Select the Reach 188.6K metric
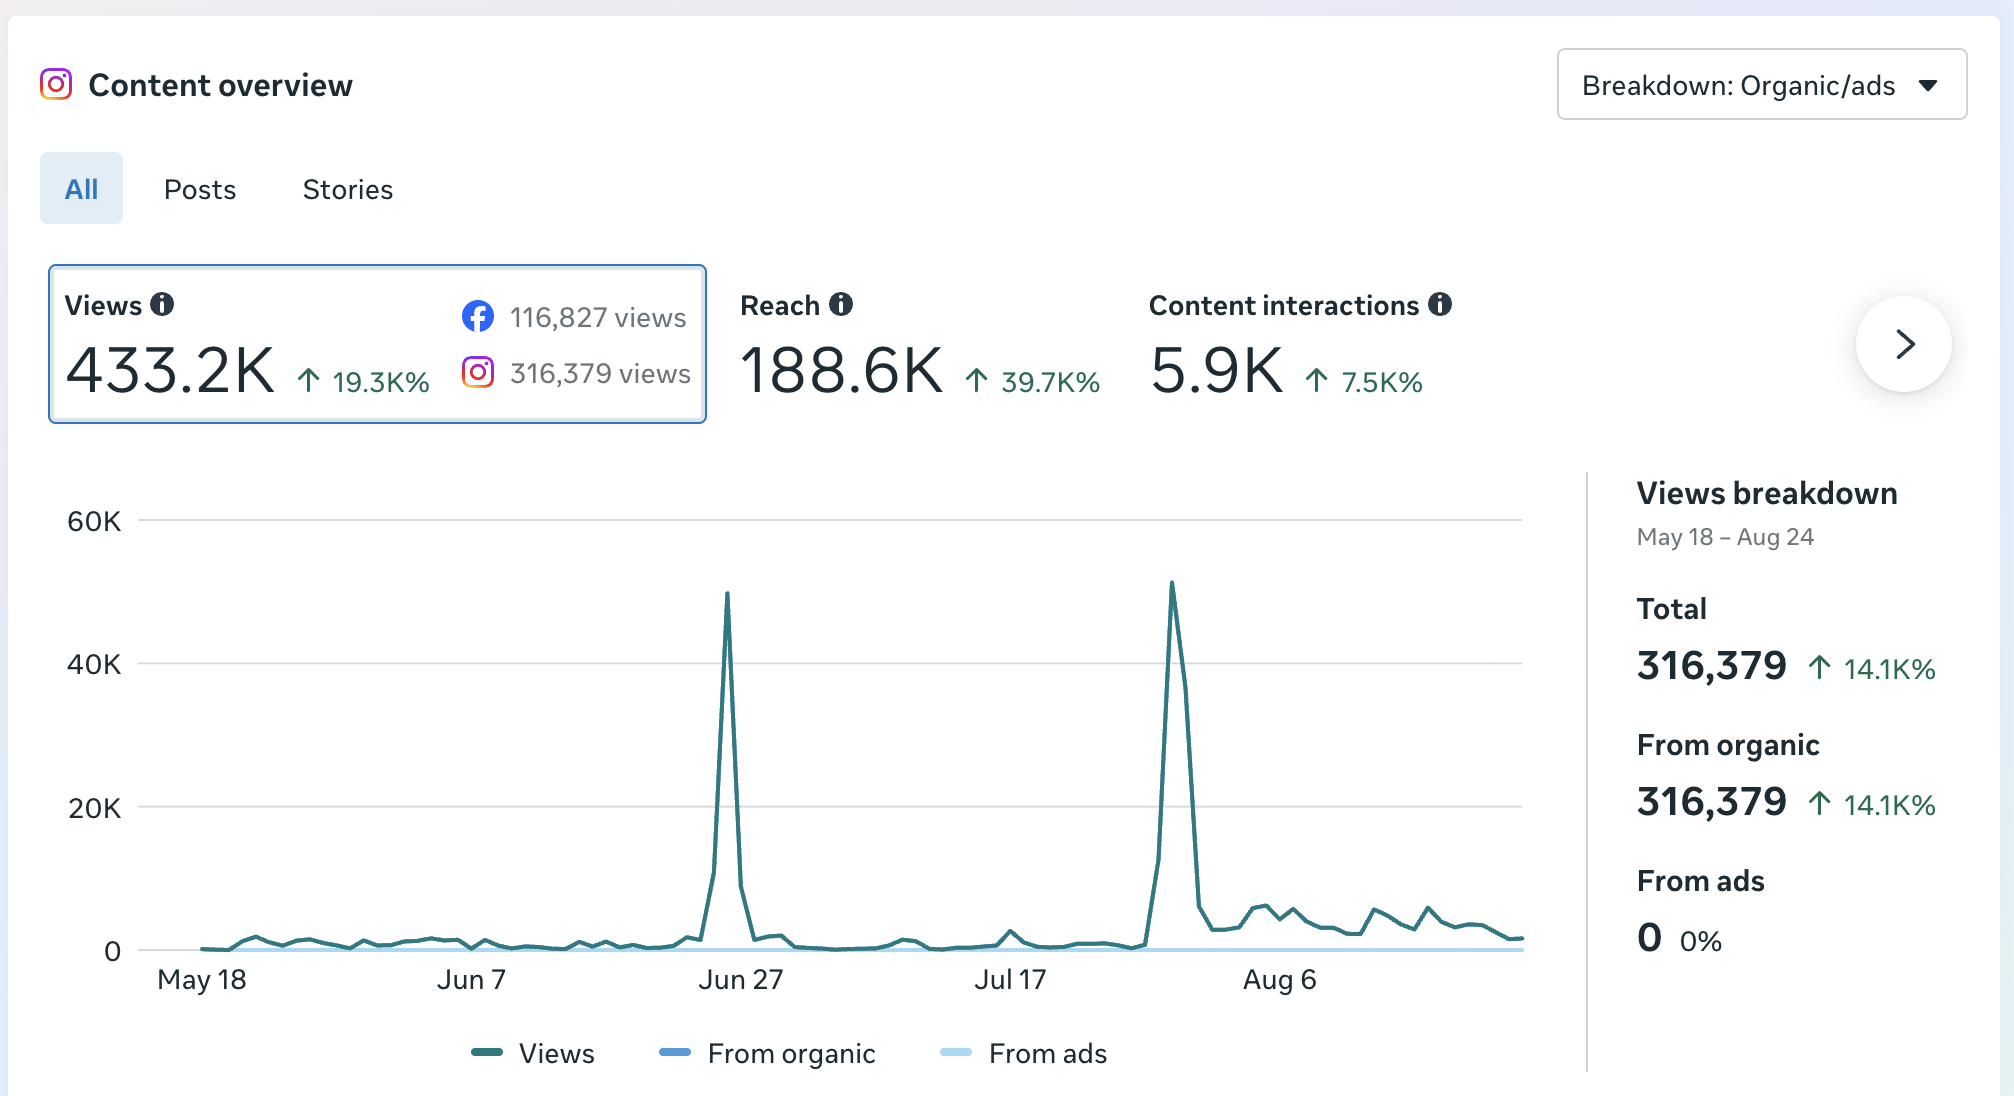This screenshot has height=1096, width=2014. [920, 346]
